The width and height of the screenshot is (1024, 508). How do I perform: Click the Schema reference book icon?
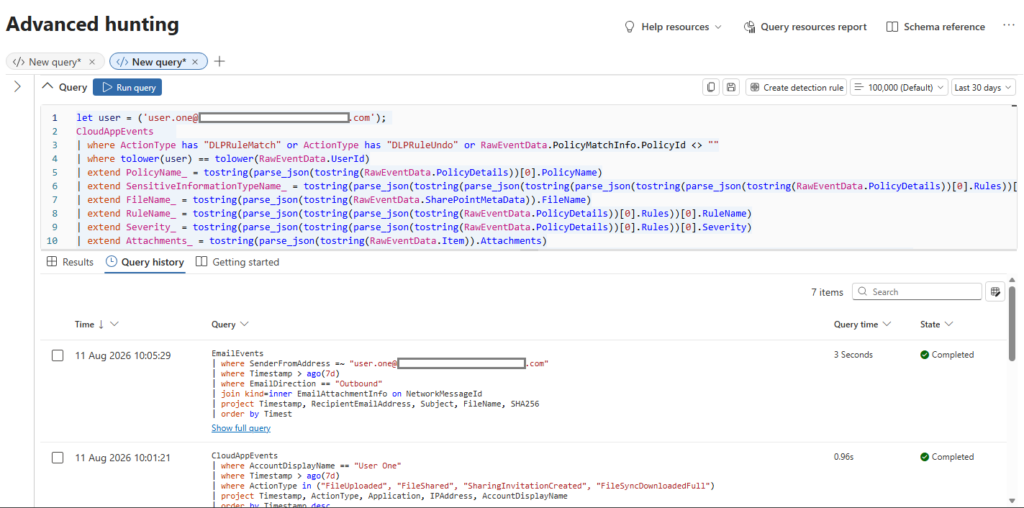(892, 27)
